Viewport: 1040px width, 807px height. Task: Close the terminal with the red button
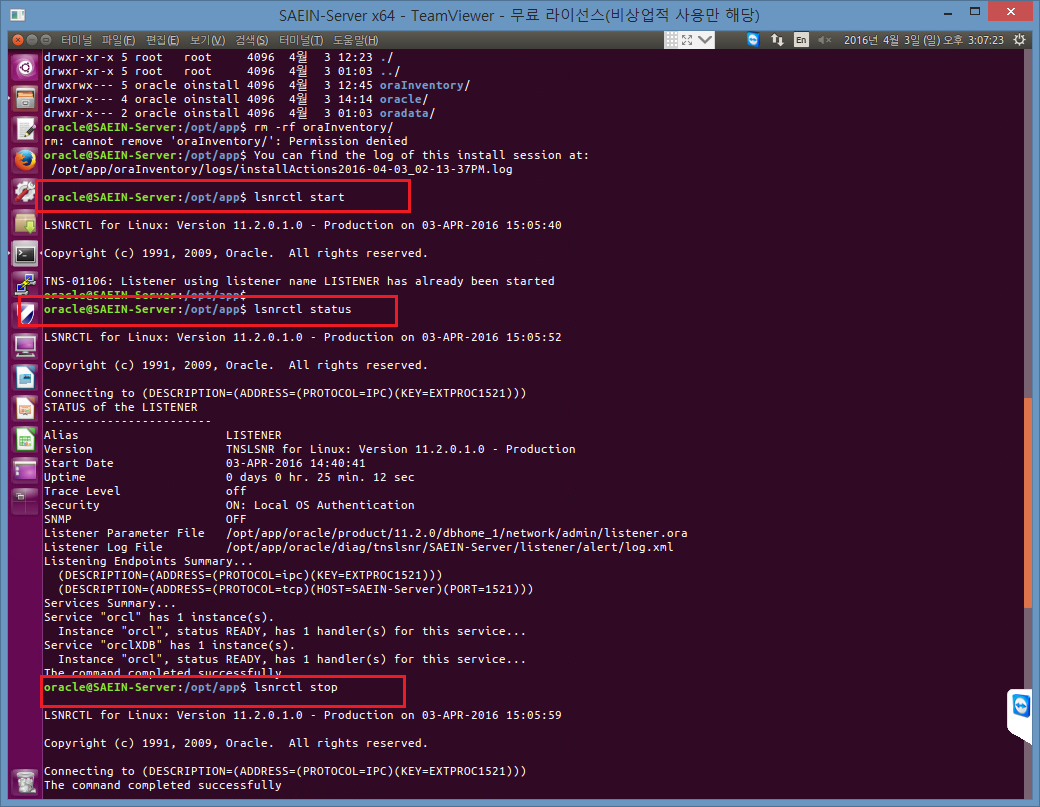coord(18,40)
